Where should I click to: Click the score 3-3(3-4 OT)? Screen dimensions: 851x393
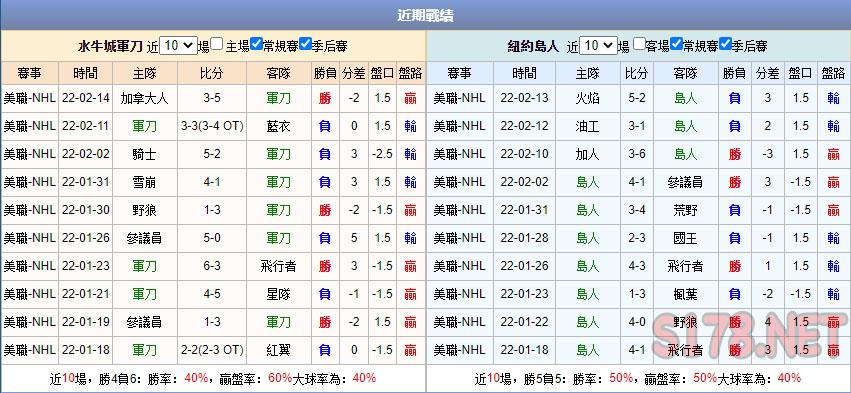(212, 126)
